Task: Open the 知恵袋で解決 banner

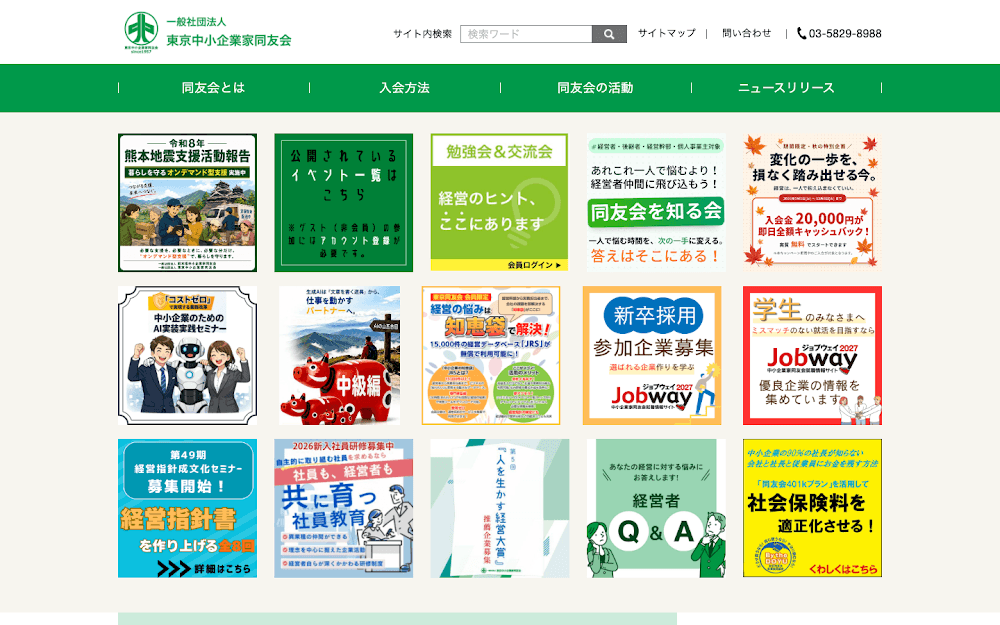Action: click(491, 355)
